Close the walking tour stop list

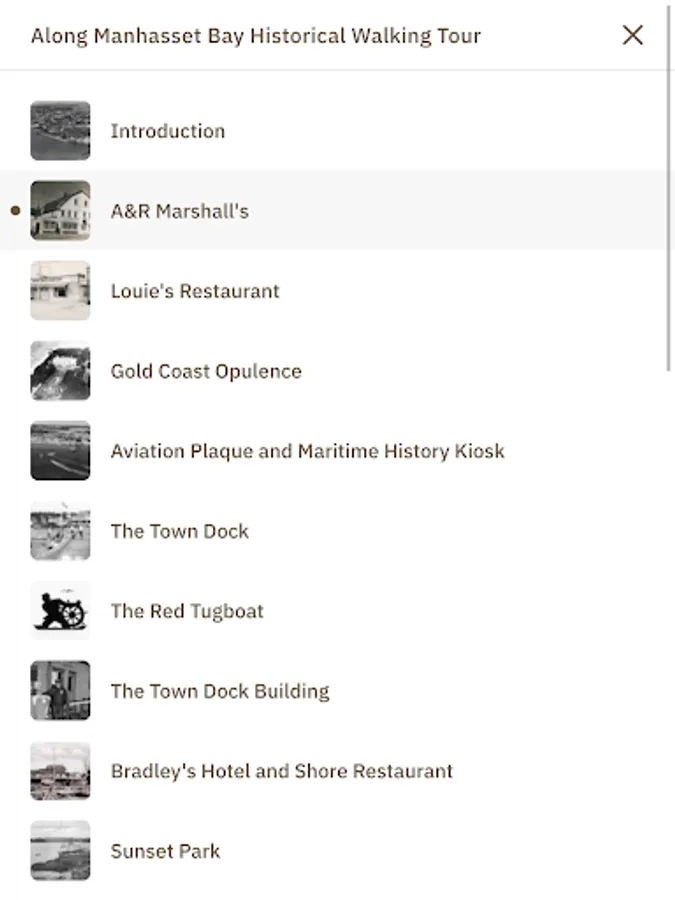point(632,35)
